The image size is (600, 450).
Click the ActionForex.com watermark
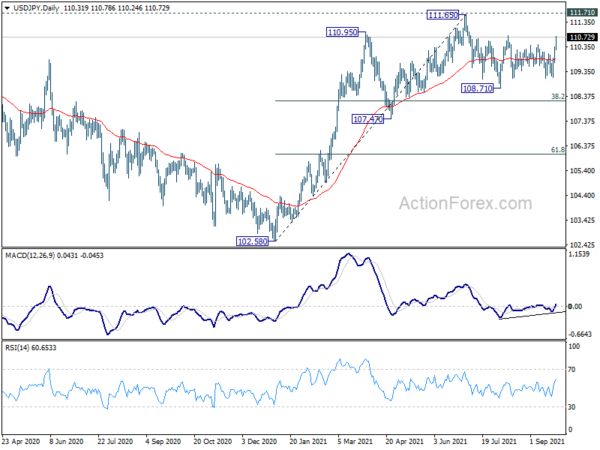click(465, 203)
